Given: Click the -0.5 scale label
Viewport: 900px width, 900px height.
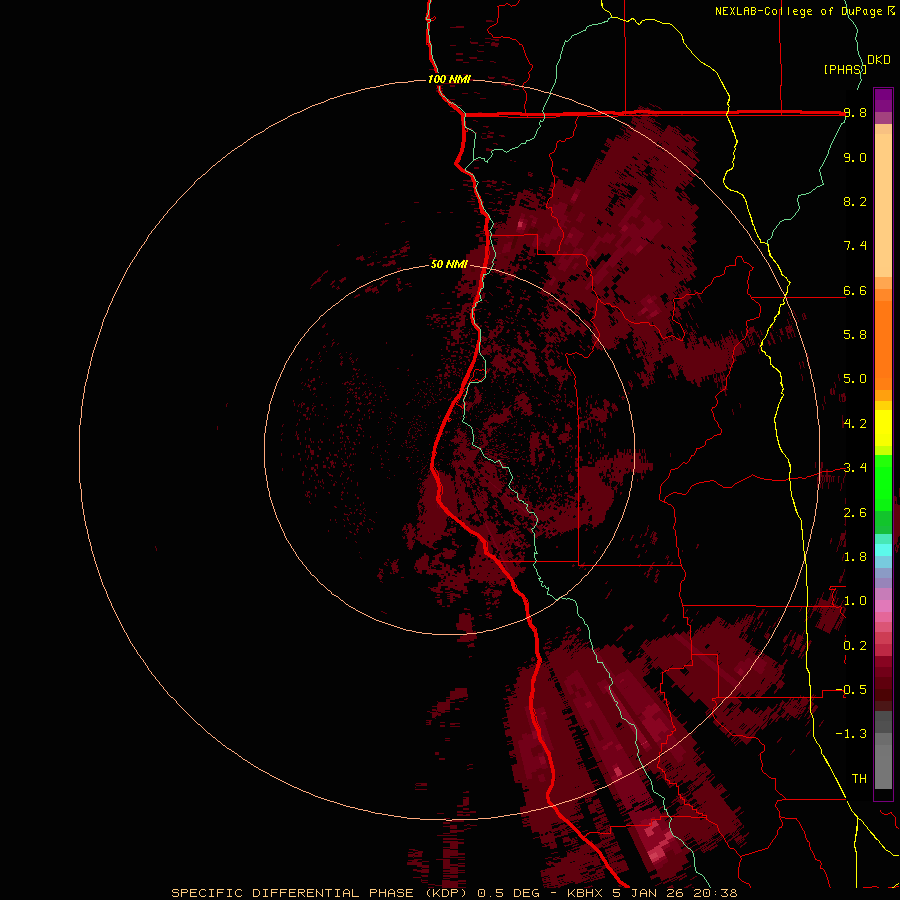Looking at the screenshot, I should [851, 690].
